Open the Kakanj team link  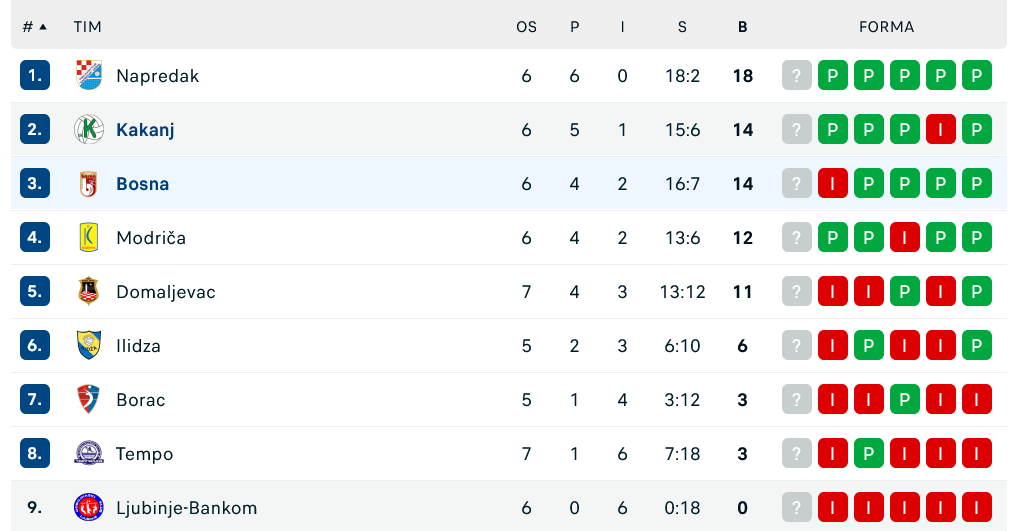pyautogui.click(x=145, y=129)
